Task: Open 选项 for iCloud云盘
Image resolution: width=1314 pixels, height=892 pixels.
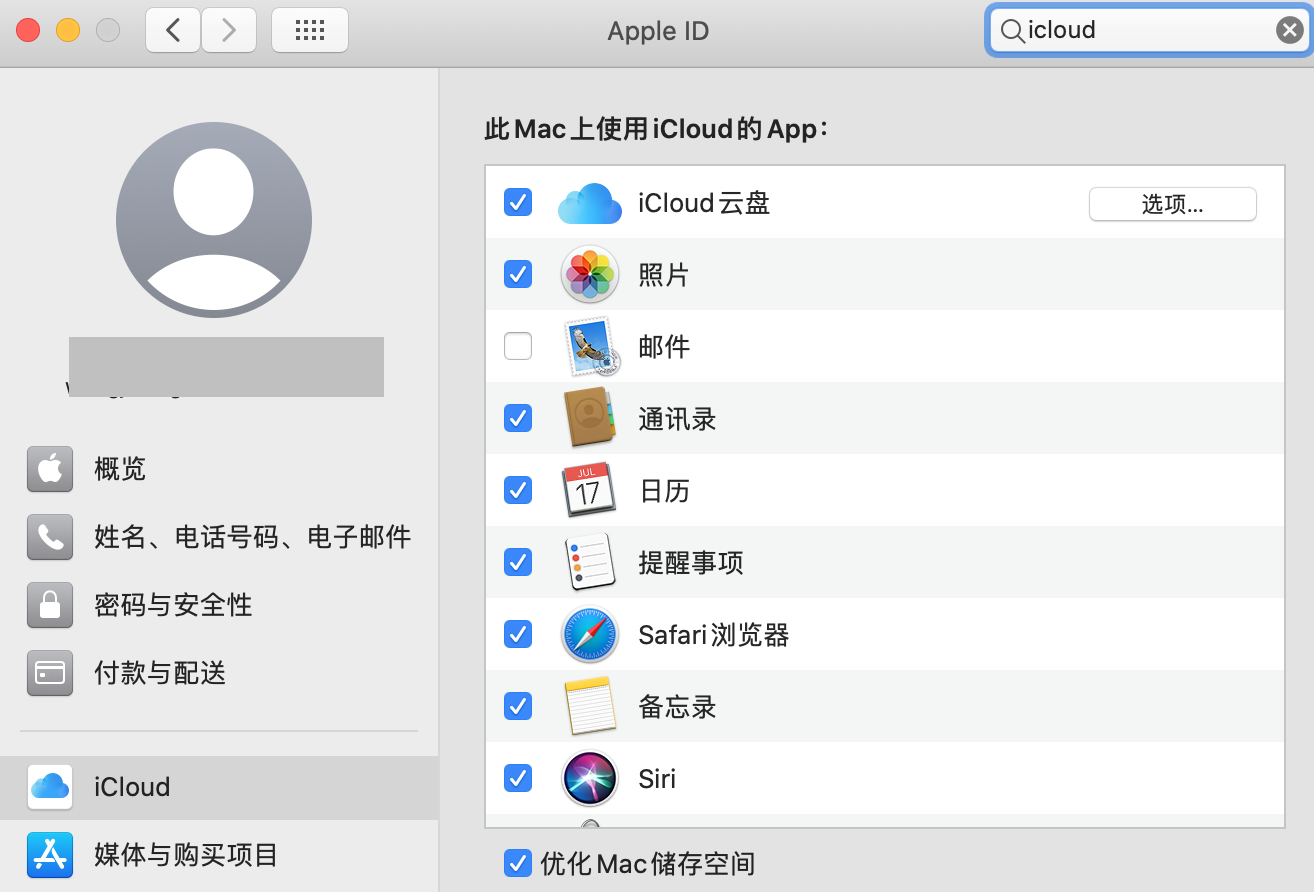Action: pos(1172,204)
